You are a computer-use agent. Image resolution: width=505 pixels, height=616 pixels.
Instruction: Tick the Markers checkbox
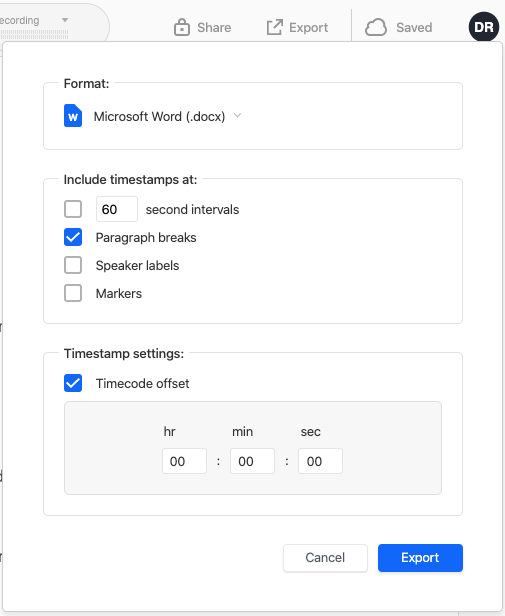73,293
